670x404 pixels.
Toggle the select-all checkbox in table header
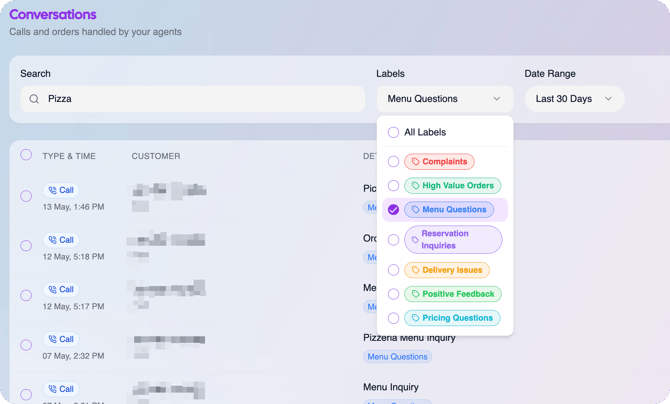[x=26, y=155]
